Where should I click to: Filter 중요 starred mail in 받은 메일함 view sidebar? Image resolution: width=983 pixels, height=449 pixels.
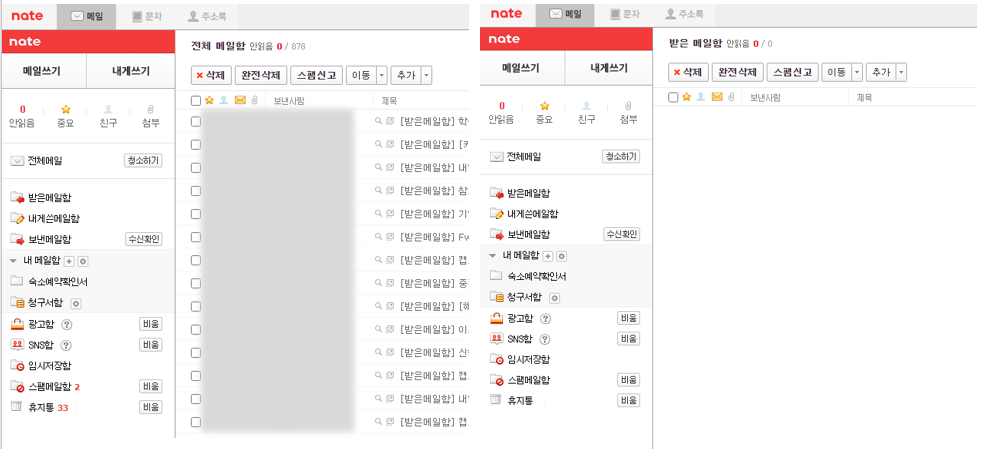point(544,113)
